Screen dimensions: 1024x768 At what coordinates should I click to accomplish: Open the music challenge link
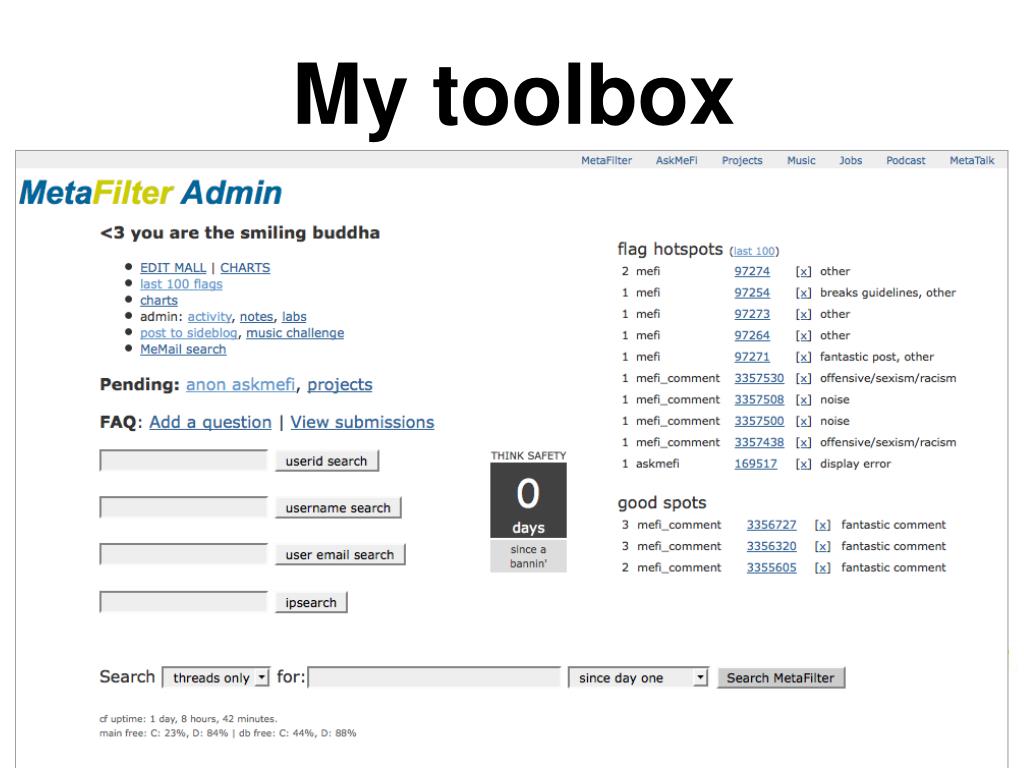pos(295,333)
